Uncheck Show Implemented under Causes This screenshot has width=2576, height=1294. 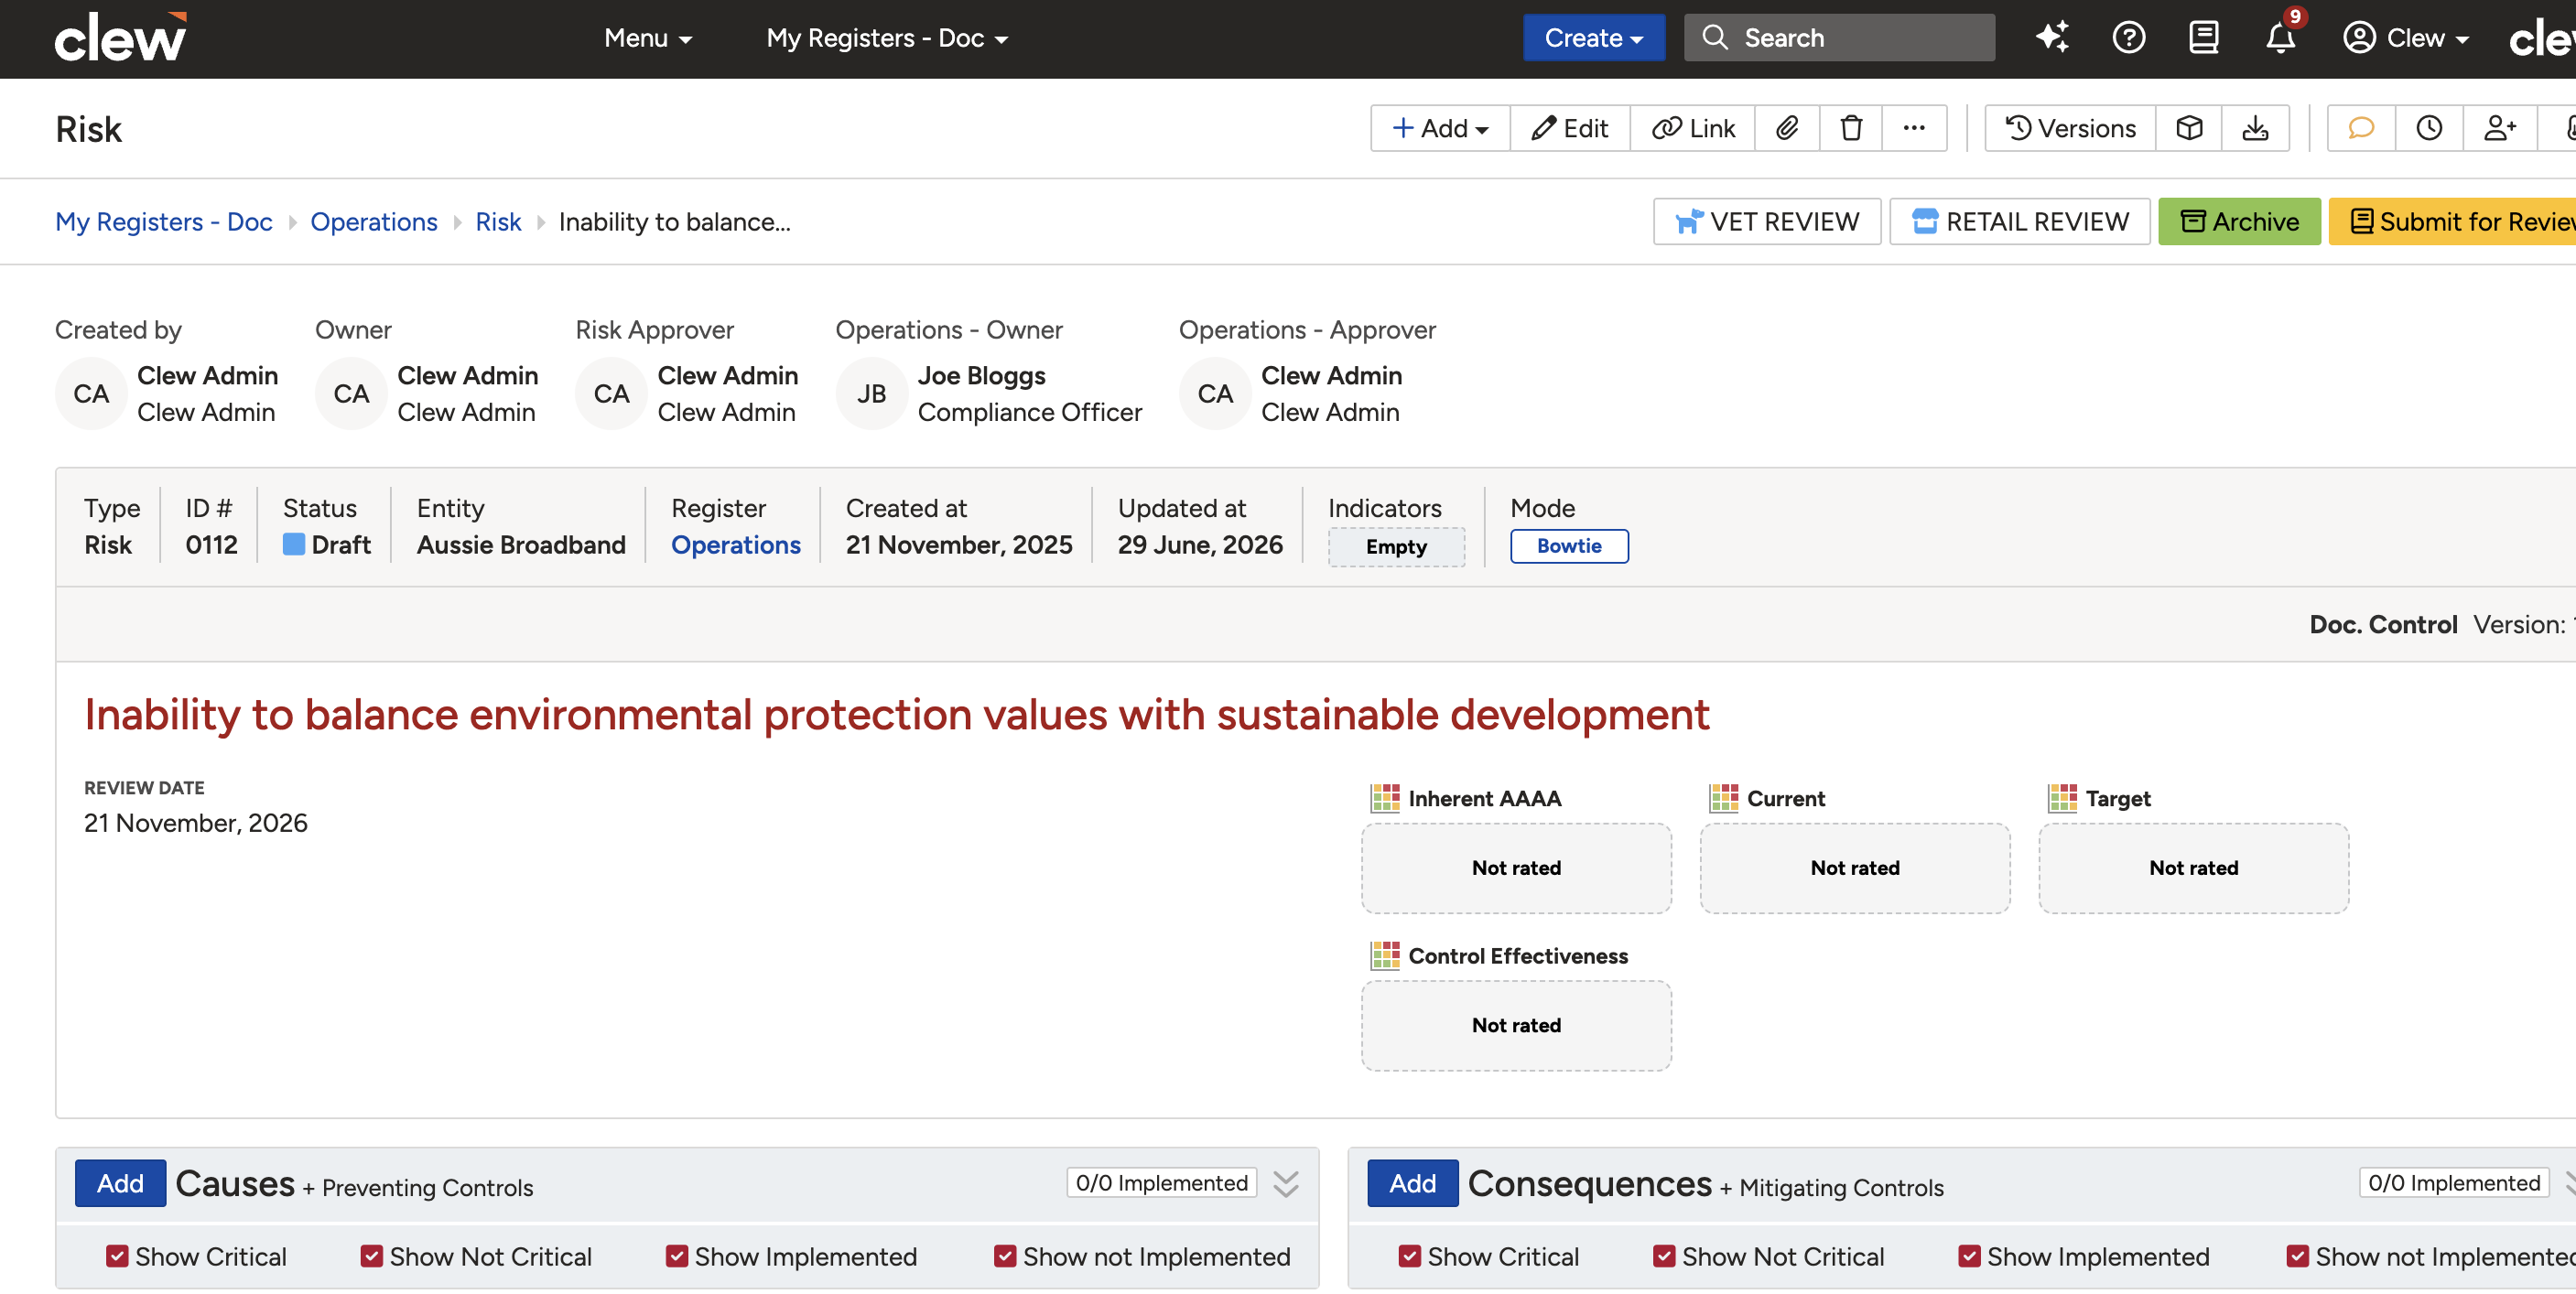click(x=677, y=1256)
